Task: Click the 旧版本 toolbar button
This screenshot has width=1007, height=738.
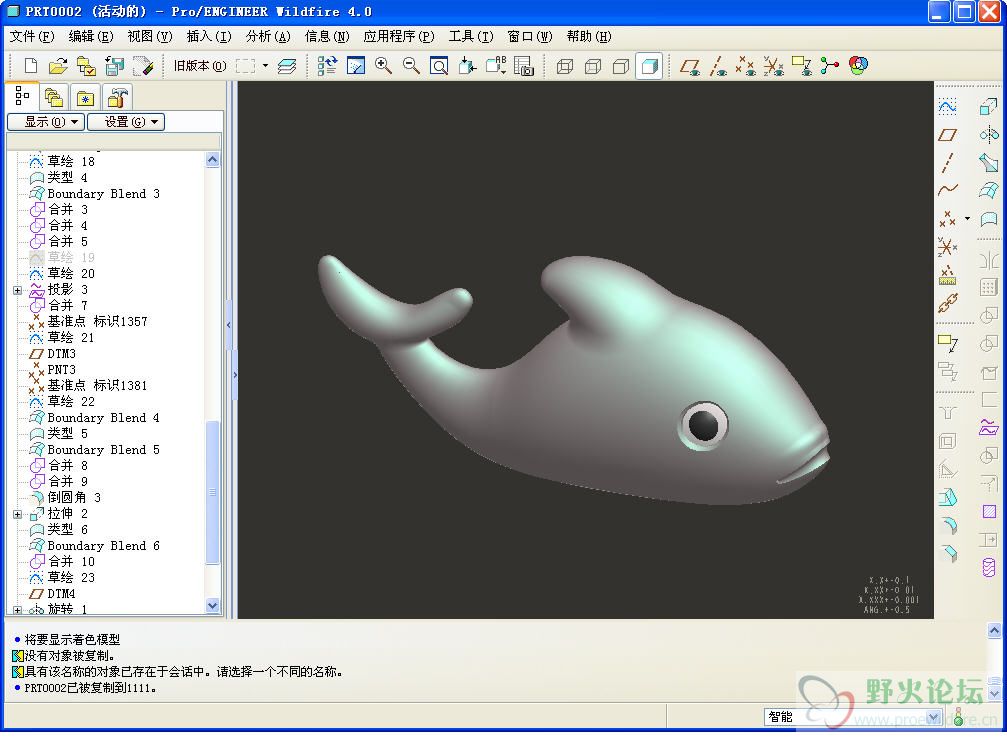Action: pyautogui.click(x=200, y=66)
